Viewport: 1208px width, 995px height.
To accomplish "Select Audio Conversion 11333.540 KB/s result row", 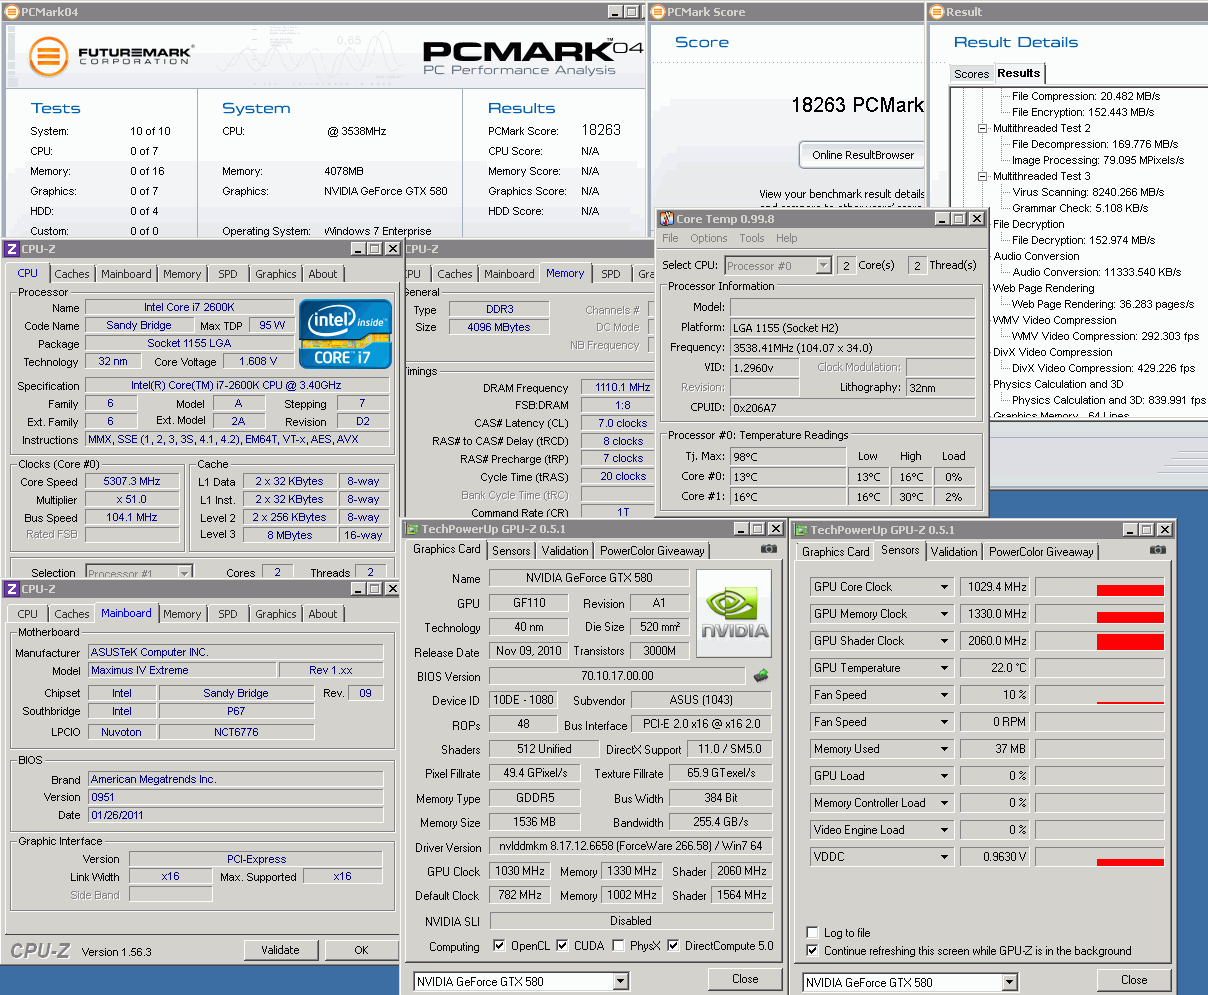I will pos(1096,272).
